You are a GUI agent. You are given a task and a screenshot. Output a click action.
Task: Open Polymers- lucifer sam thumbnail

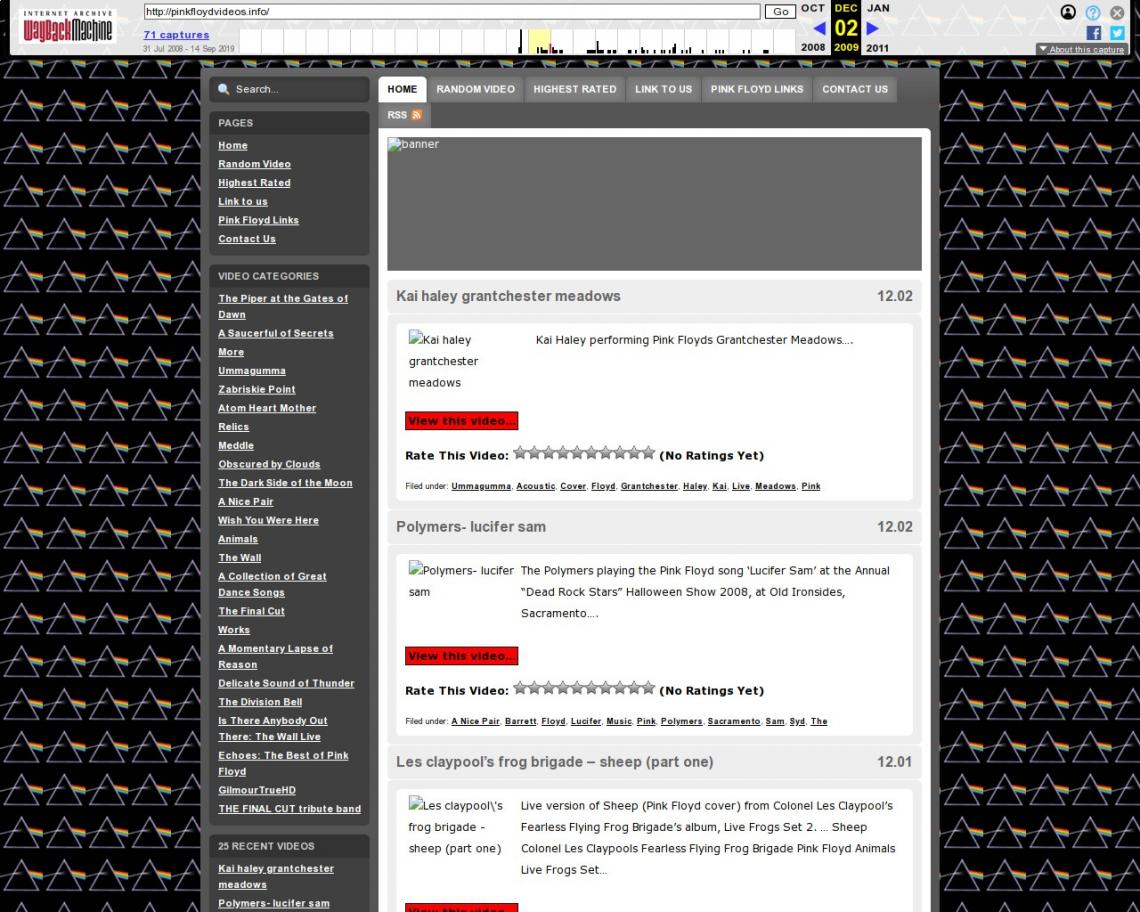pyautogui.click(x=461, y=581)
